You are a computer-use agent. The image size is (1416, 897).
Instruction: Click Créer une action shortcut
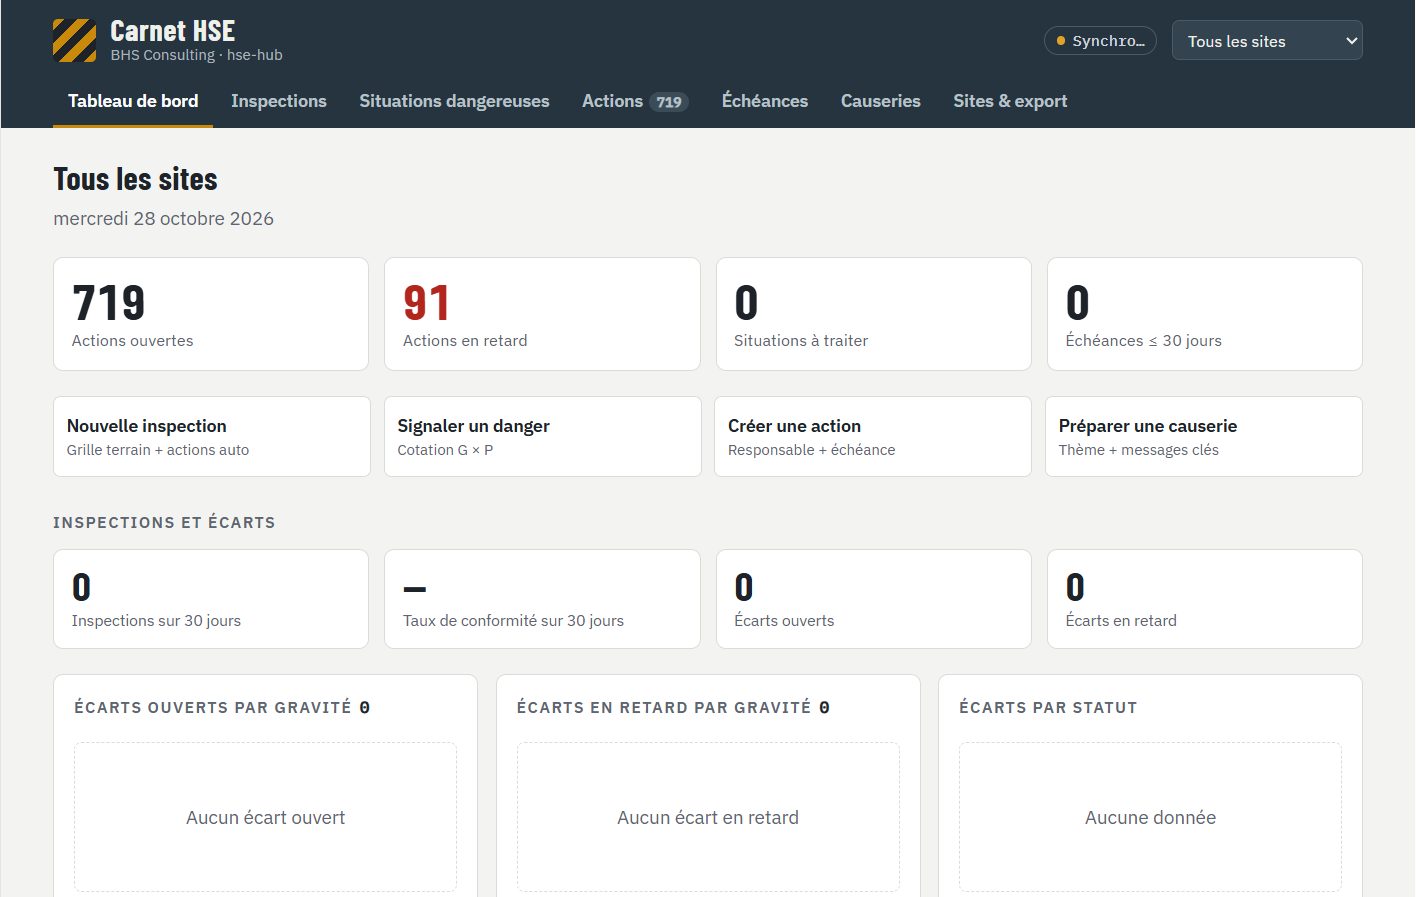click(873, 437)
